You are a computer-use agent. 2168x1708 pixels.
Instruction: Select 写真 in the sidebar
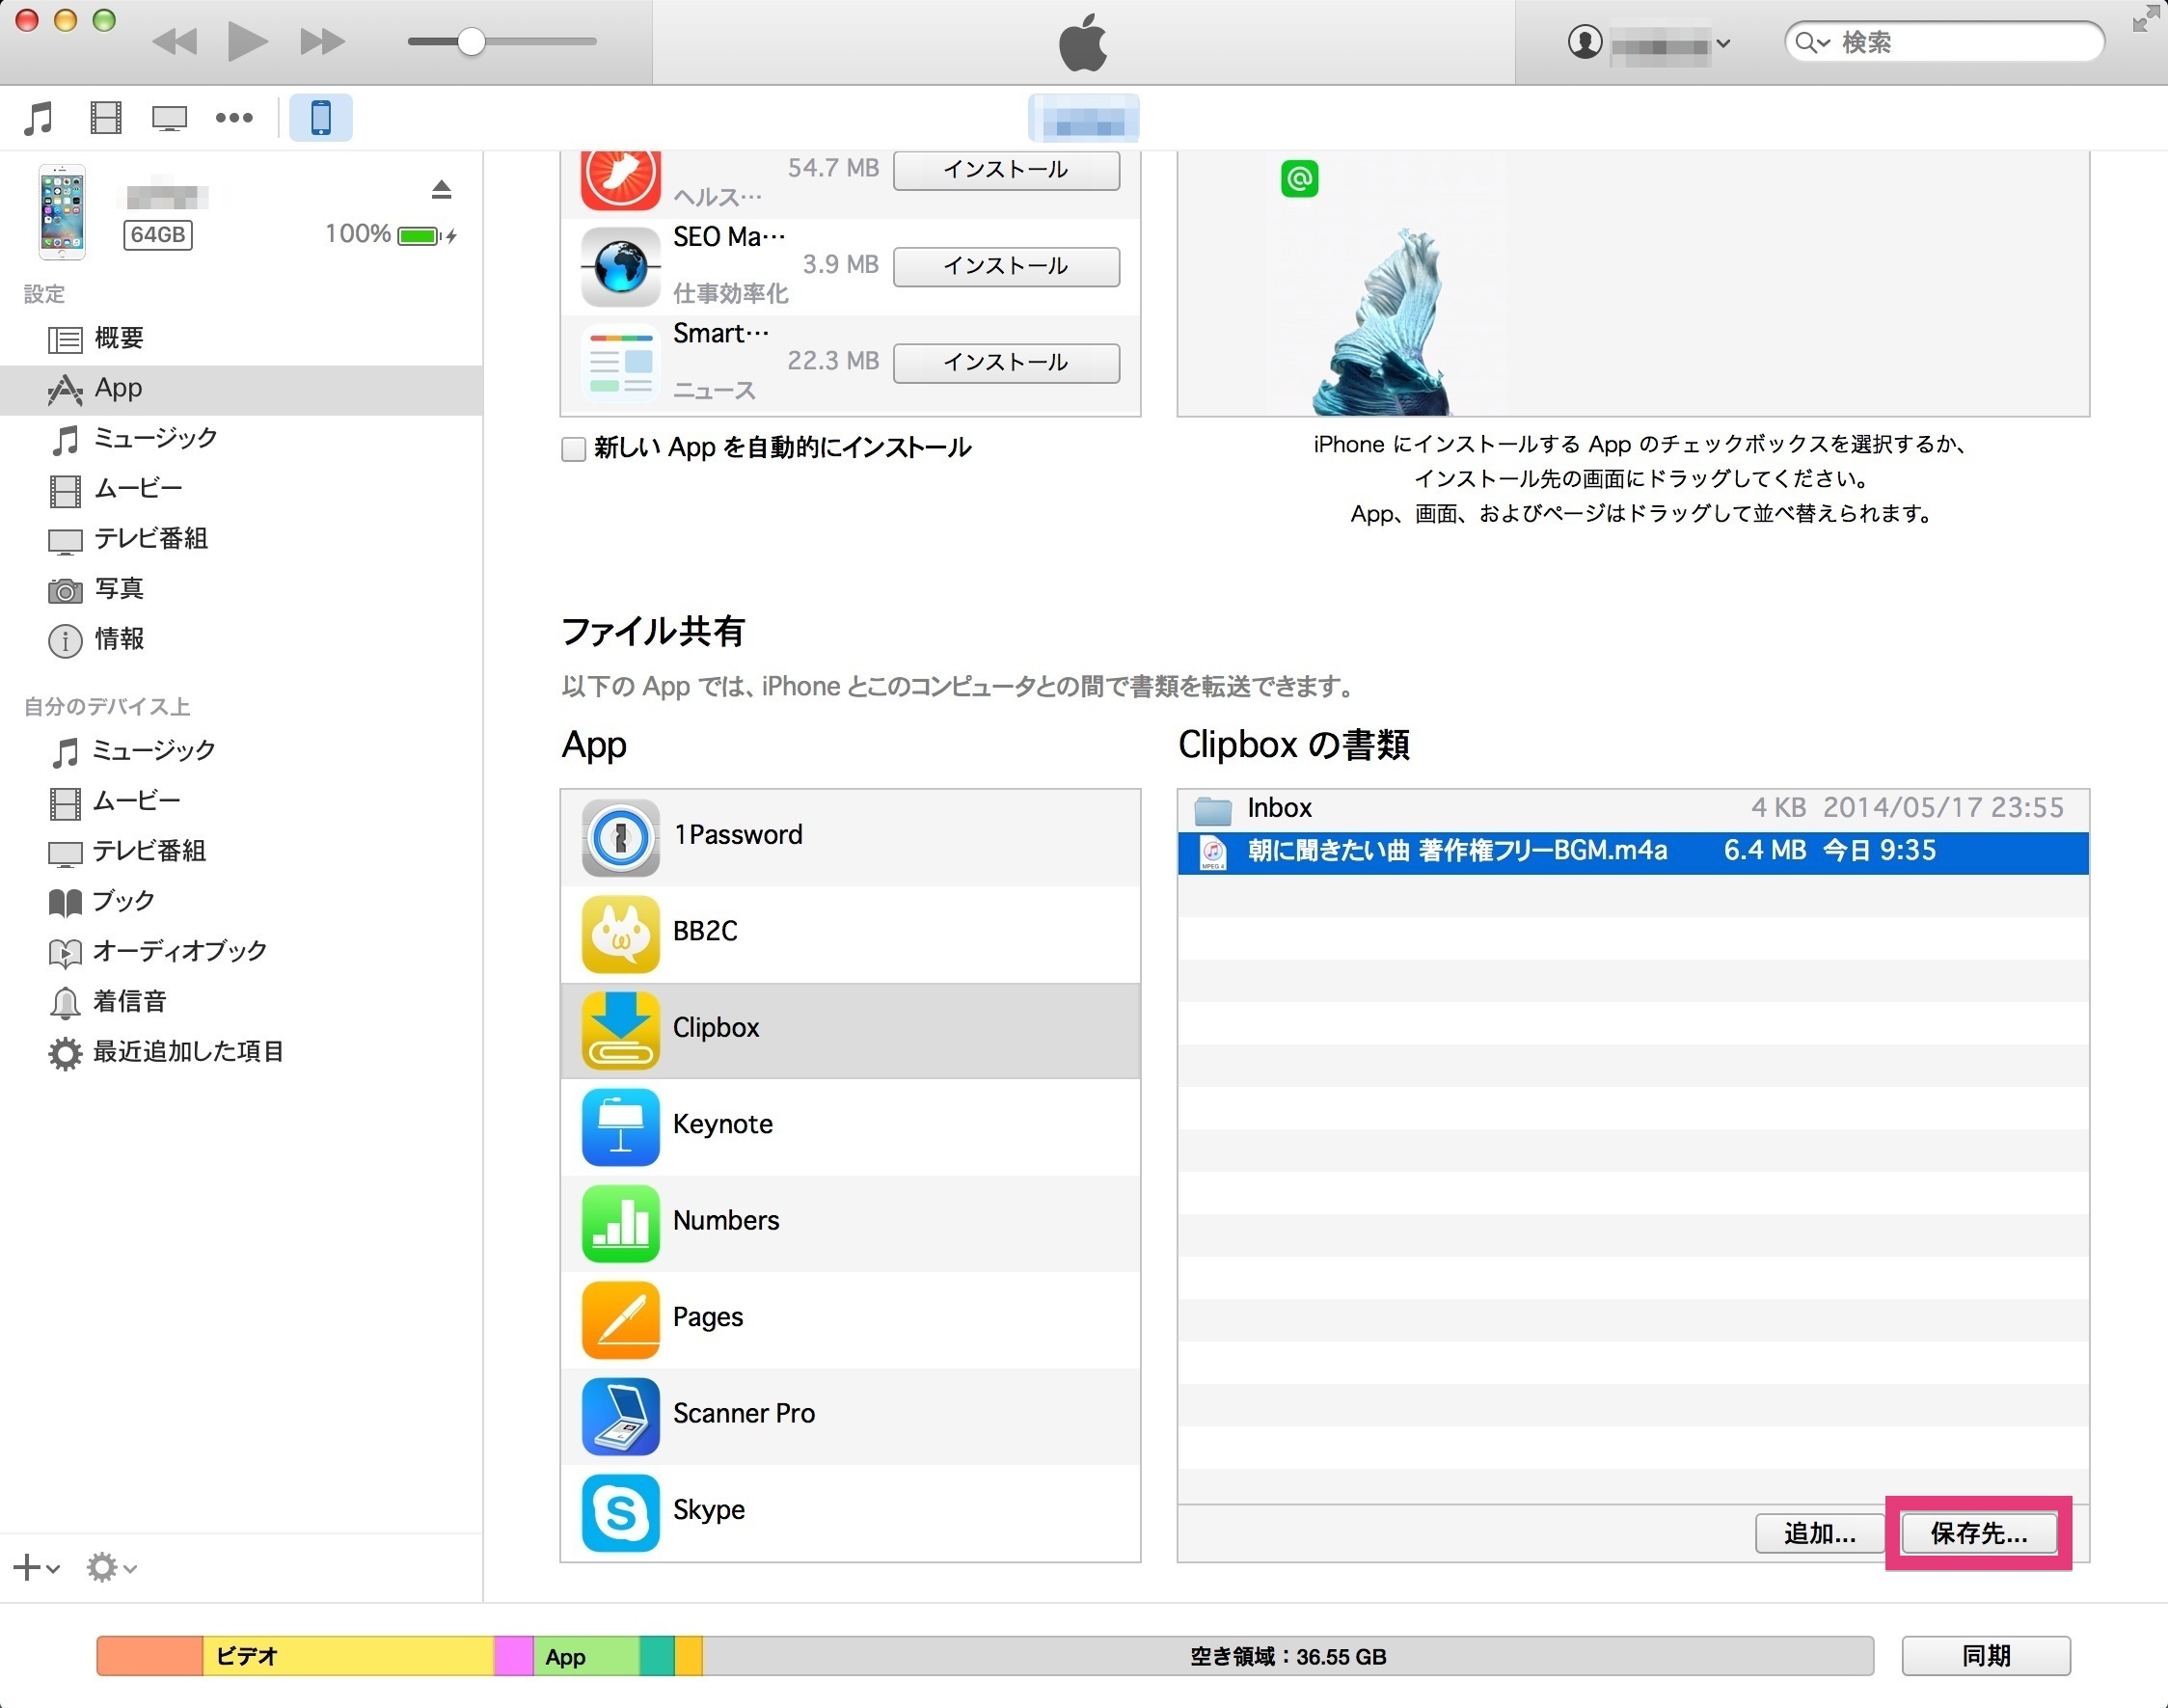tap(241, 589)
